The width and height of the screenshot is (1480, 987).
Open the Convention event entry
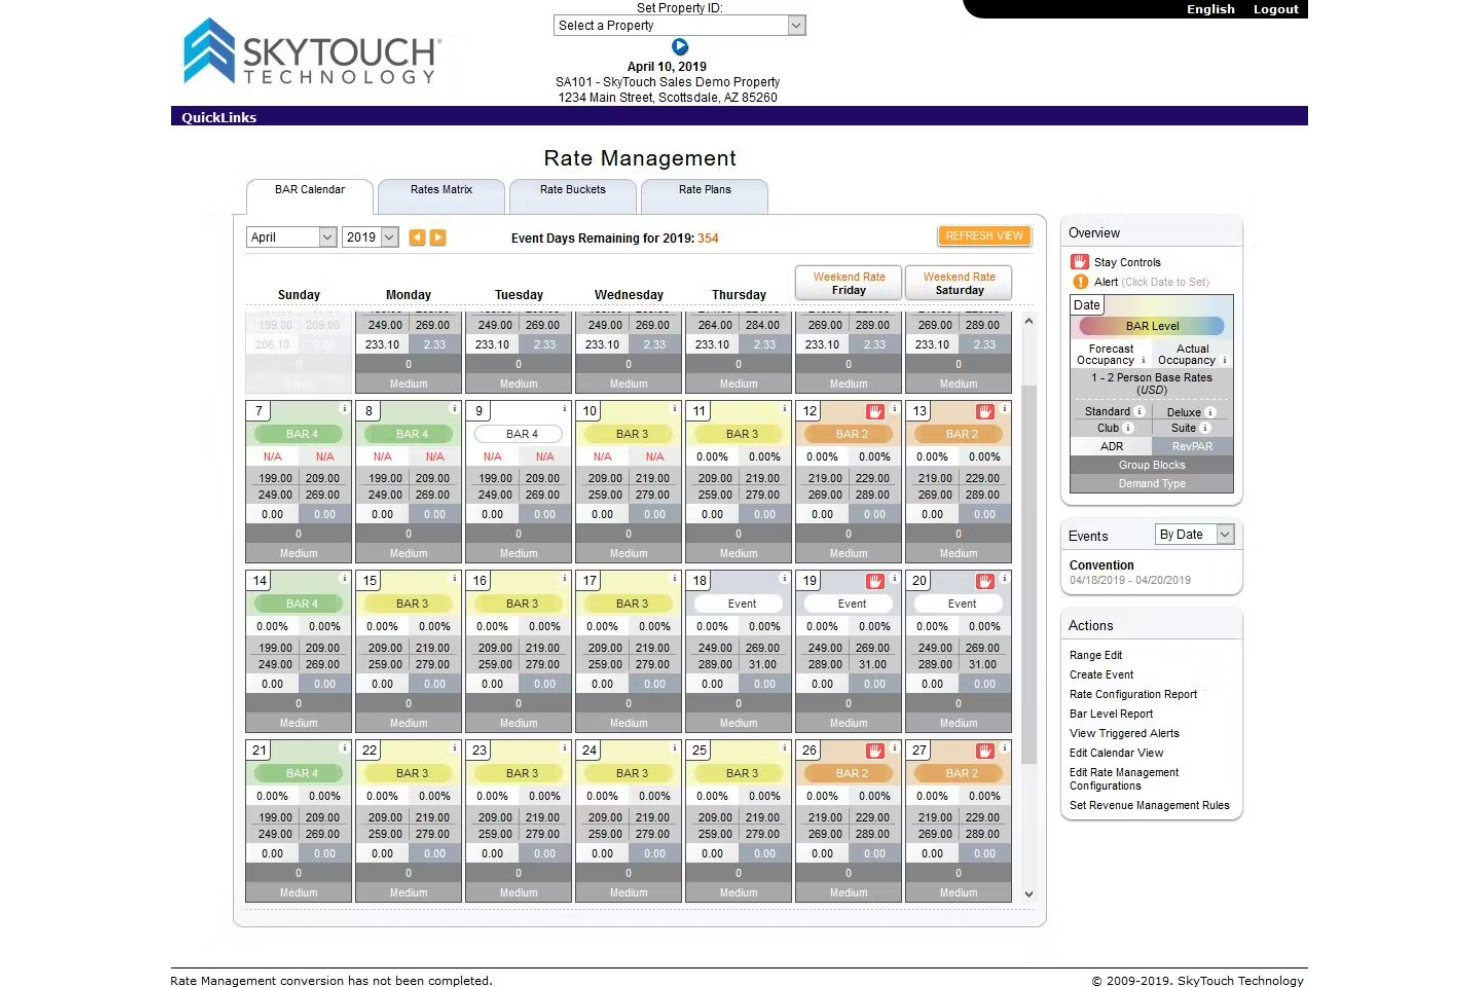coord(1102,565)
